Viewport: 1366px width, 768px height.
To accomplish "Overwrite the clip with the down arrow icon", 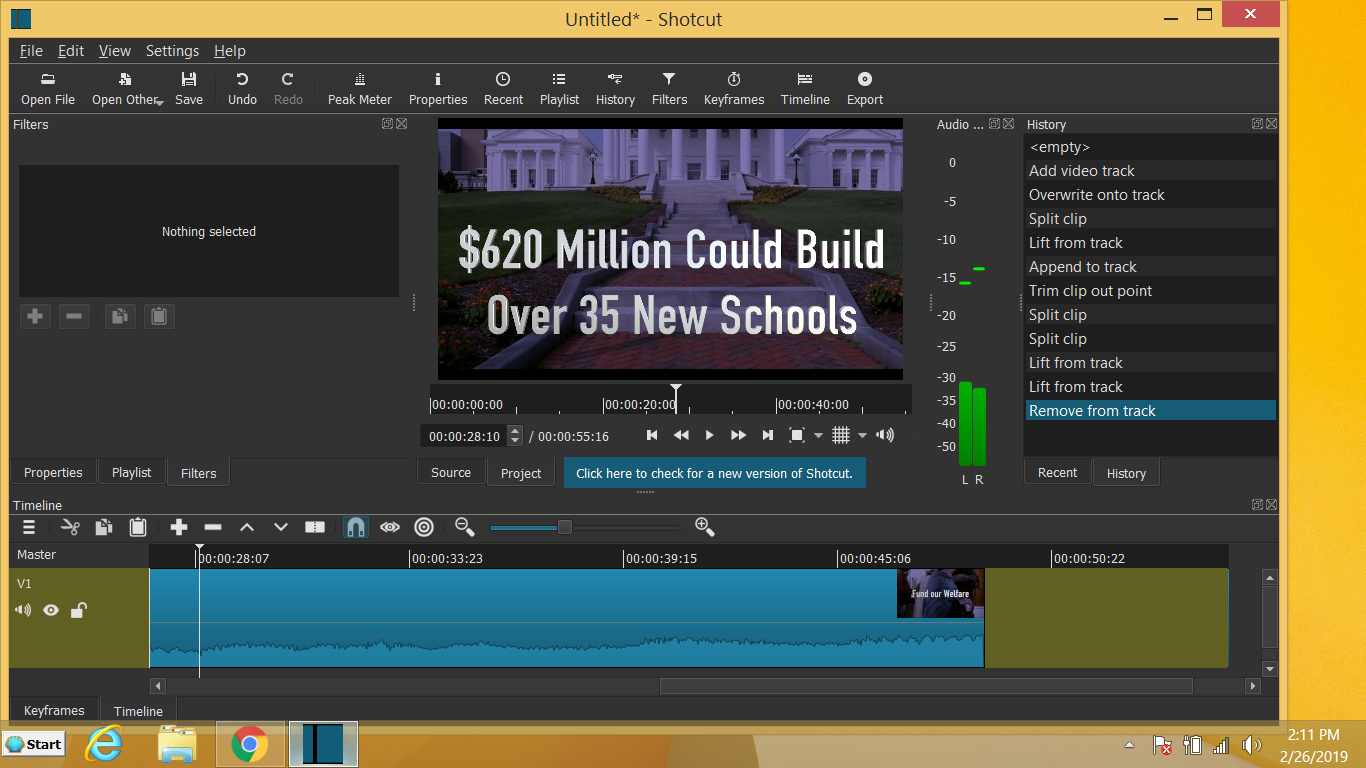I will [281, 527].
